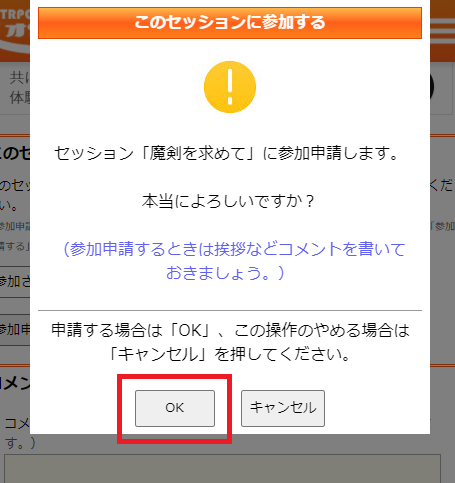Click the dimmed overlay beside くだ text
This screenshot has height=483, width=455.
click(442, 185)
